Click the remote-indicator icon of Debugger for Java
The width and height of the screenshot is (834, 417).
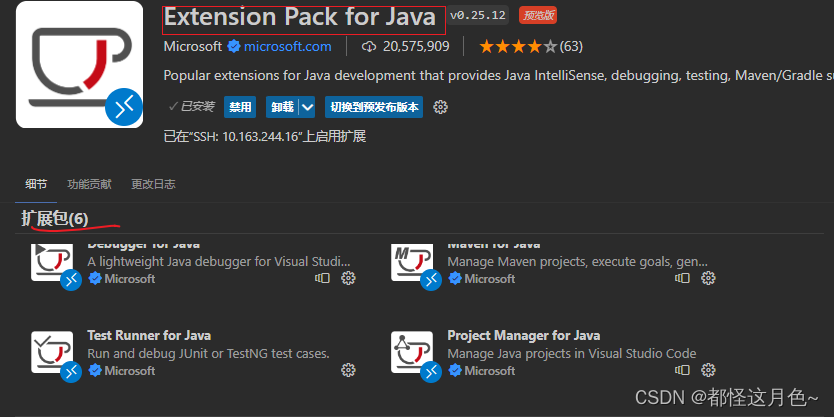point(322,278)
